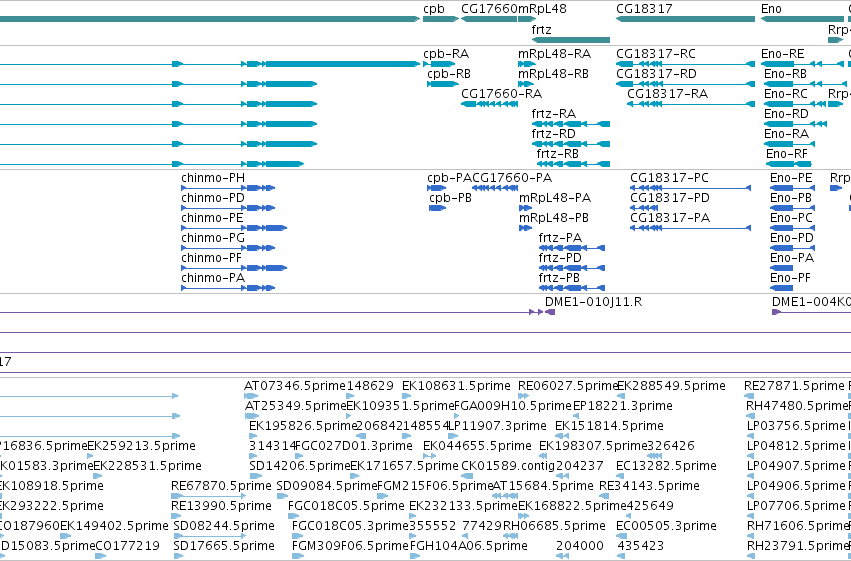Click the AT07346.5prime EST label
Viewport: 851px width, 561px height.
pos(295,386)
